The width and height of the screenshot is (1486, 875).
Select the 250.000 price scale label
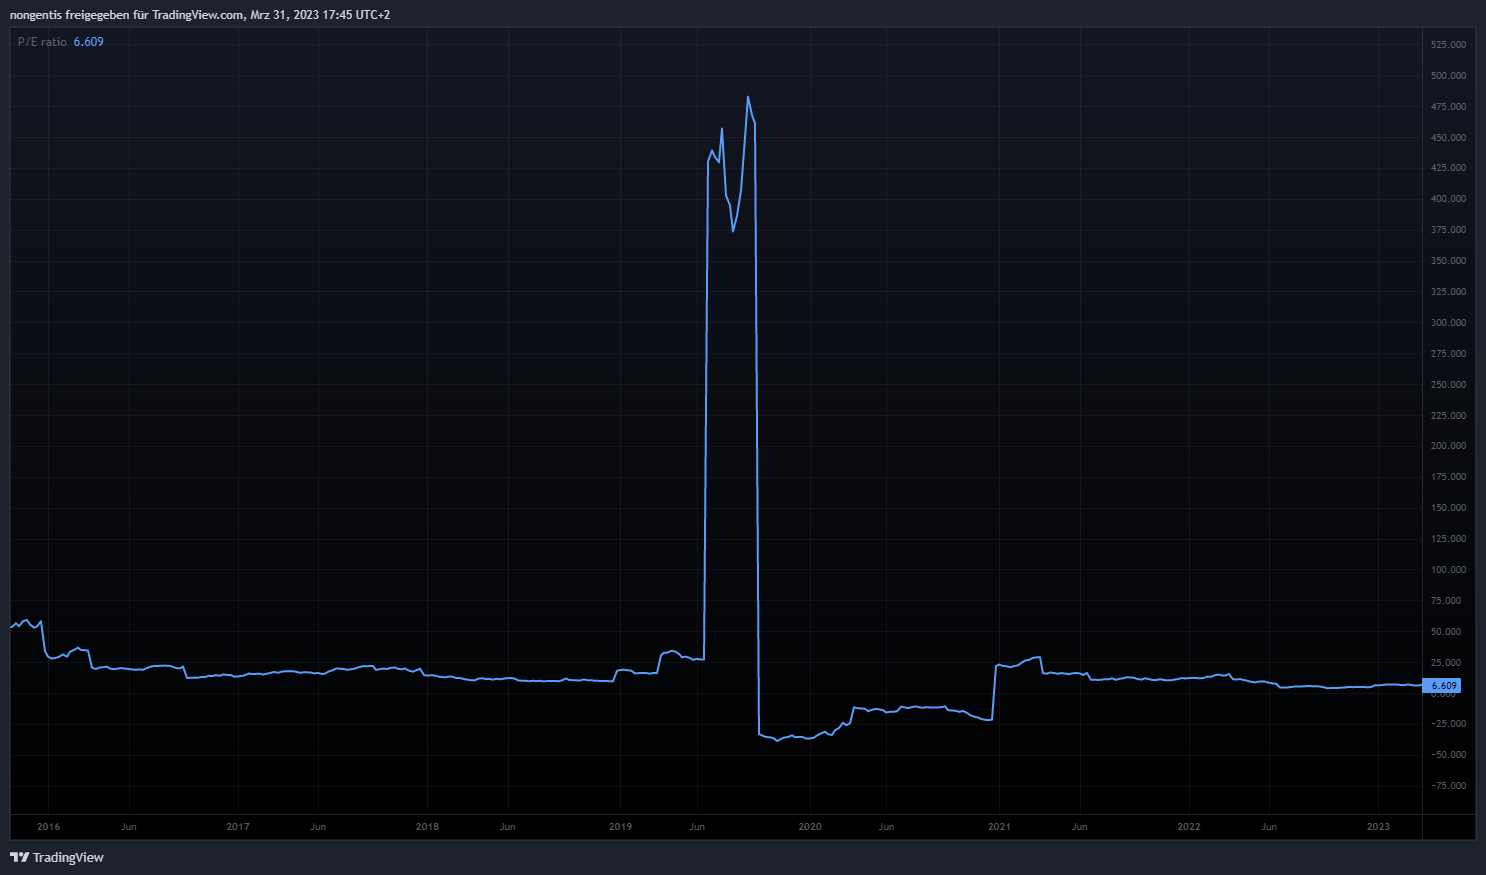(1448, 385)
